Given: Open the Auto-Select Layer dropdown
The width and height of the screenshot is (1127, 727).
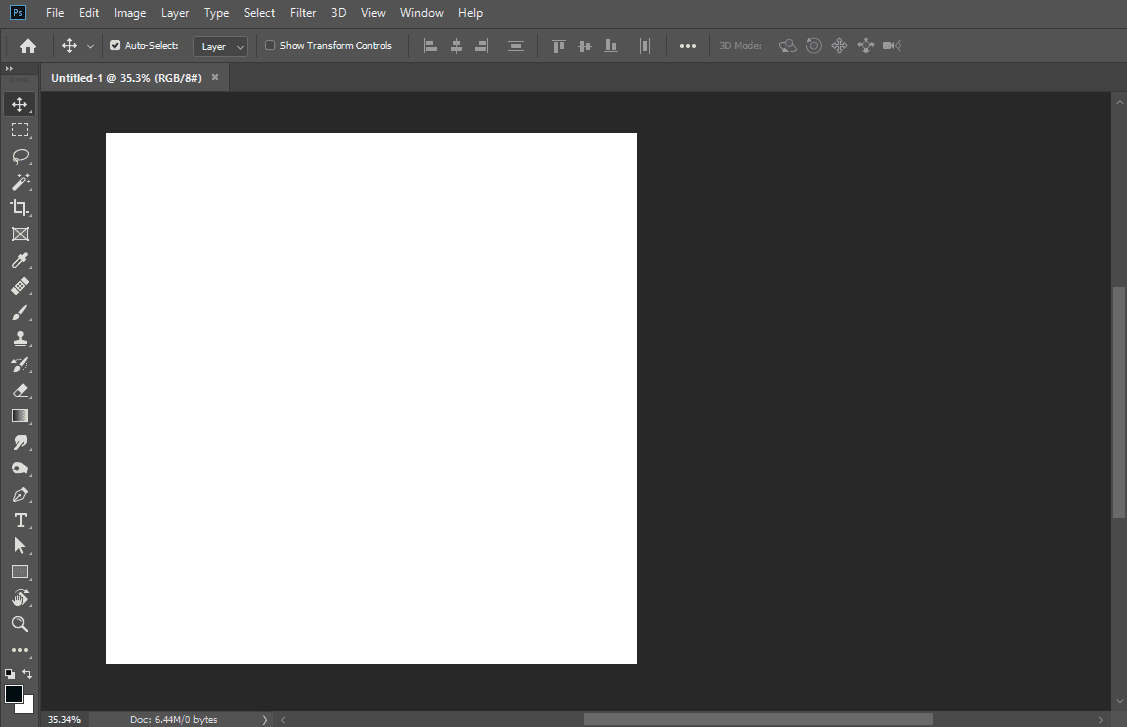Looking at the screenshot, I should (220, 45).
